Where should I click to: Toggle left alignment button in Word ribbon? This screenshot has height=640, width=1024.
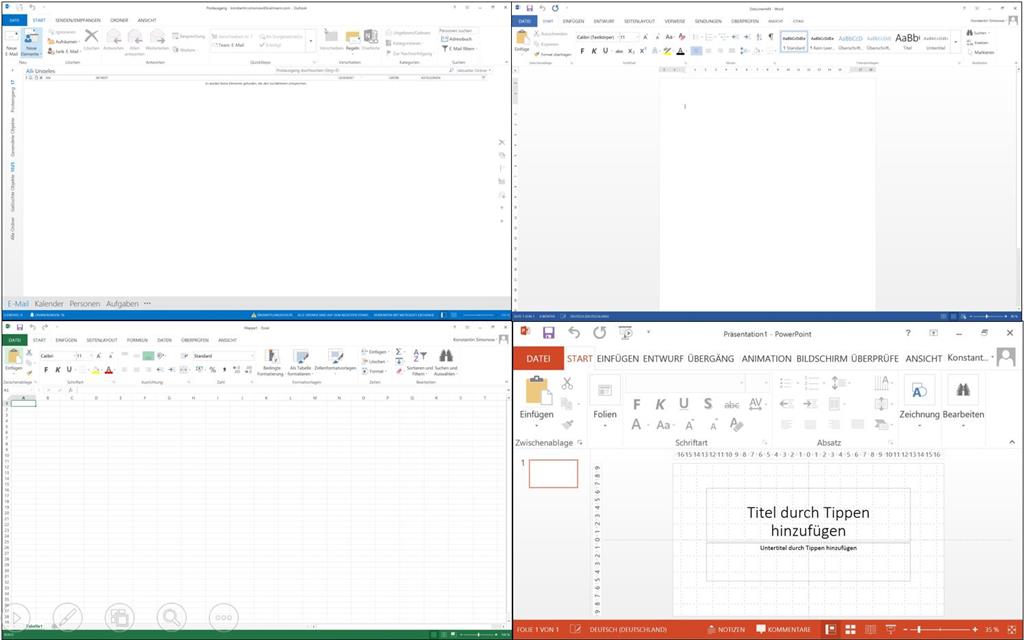tap(697, 51)
